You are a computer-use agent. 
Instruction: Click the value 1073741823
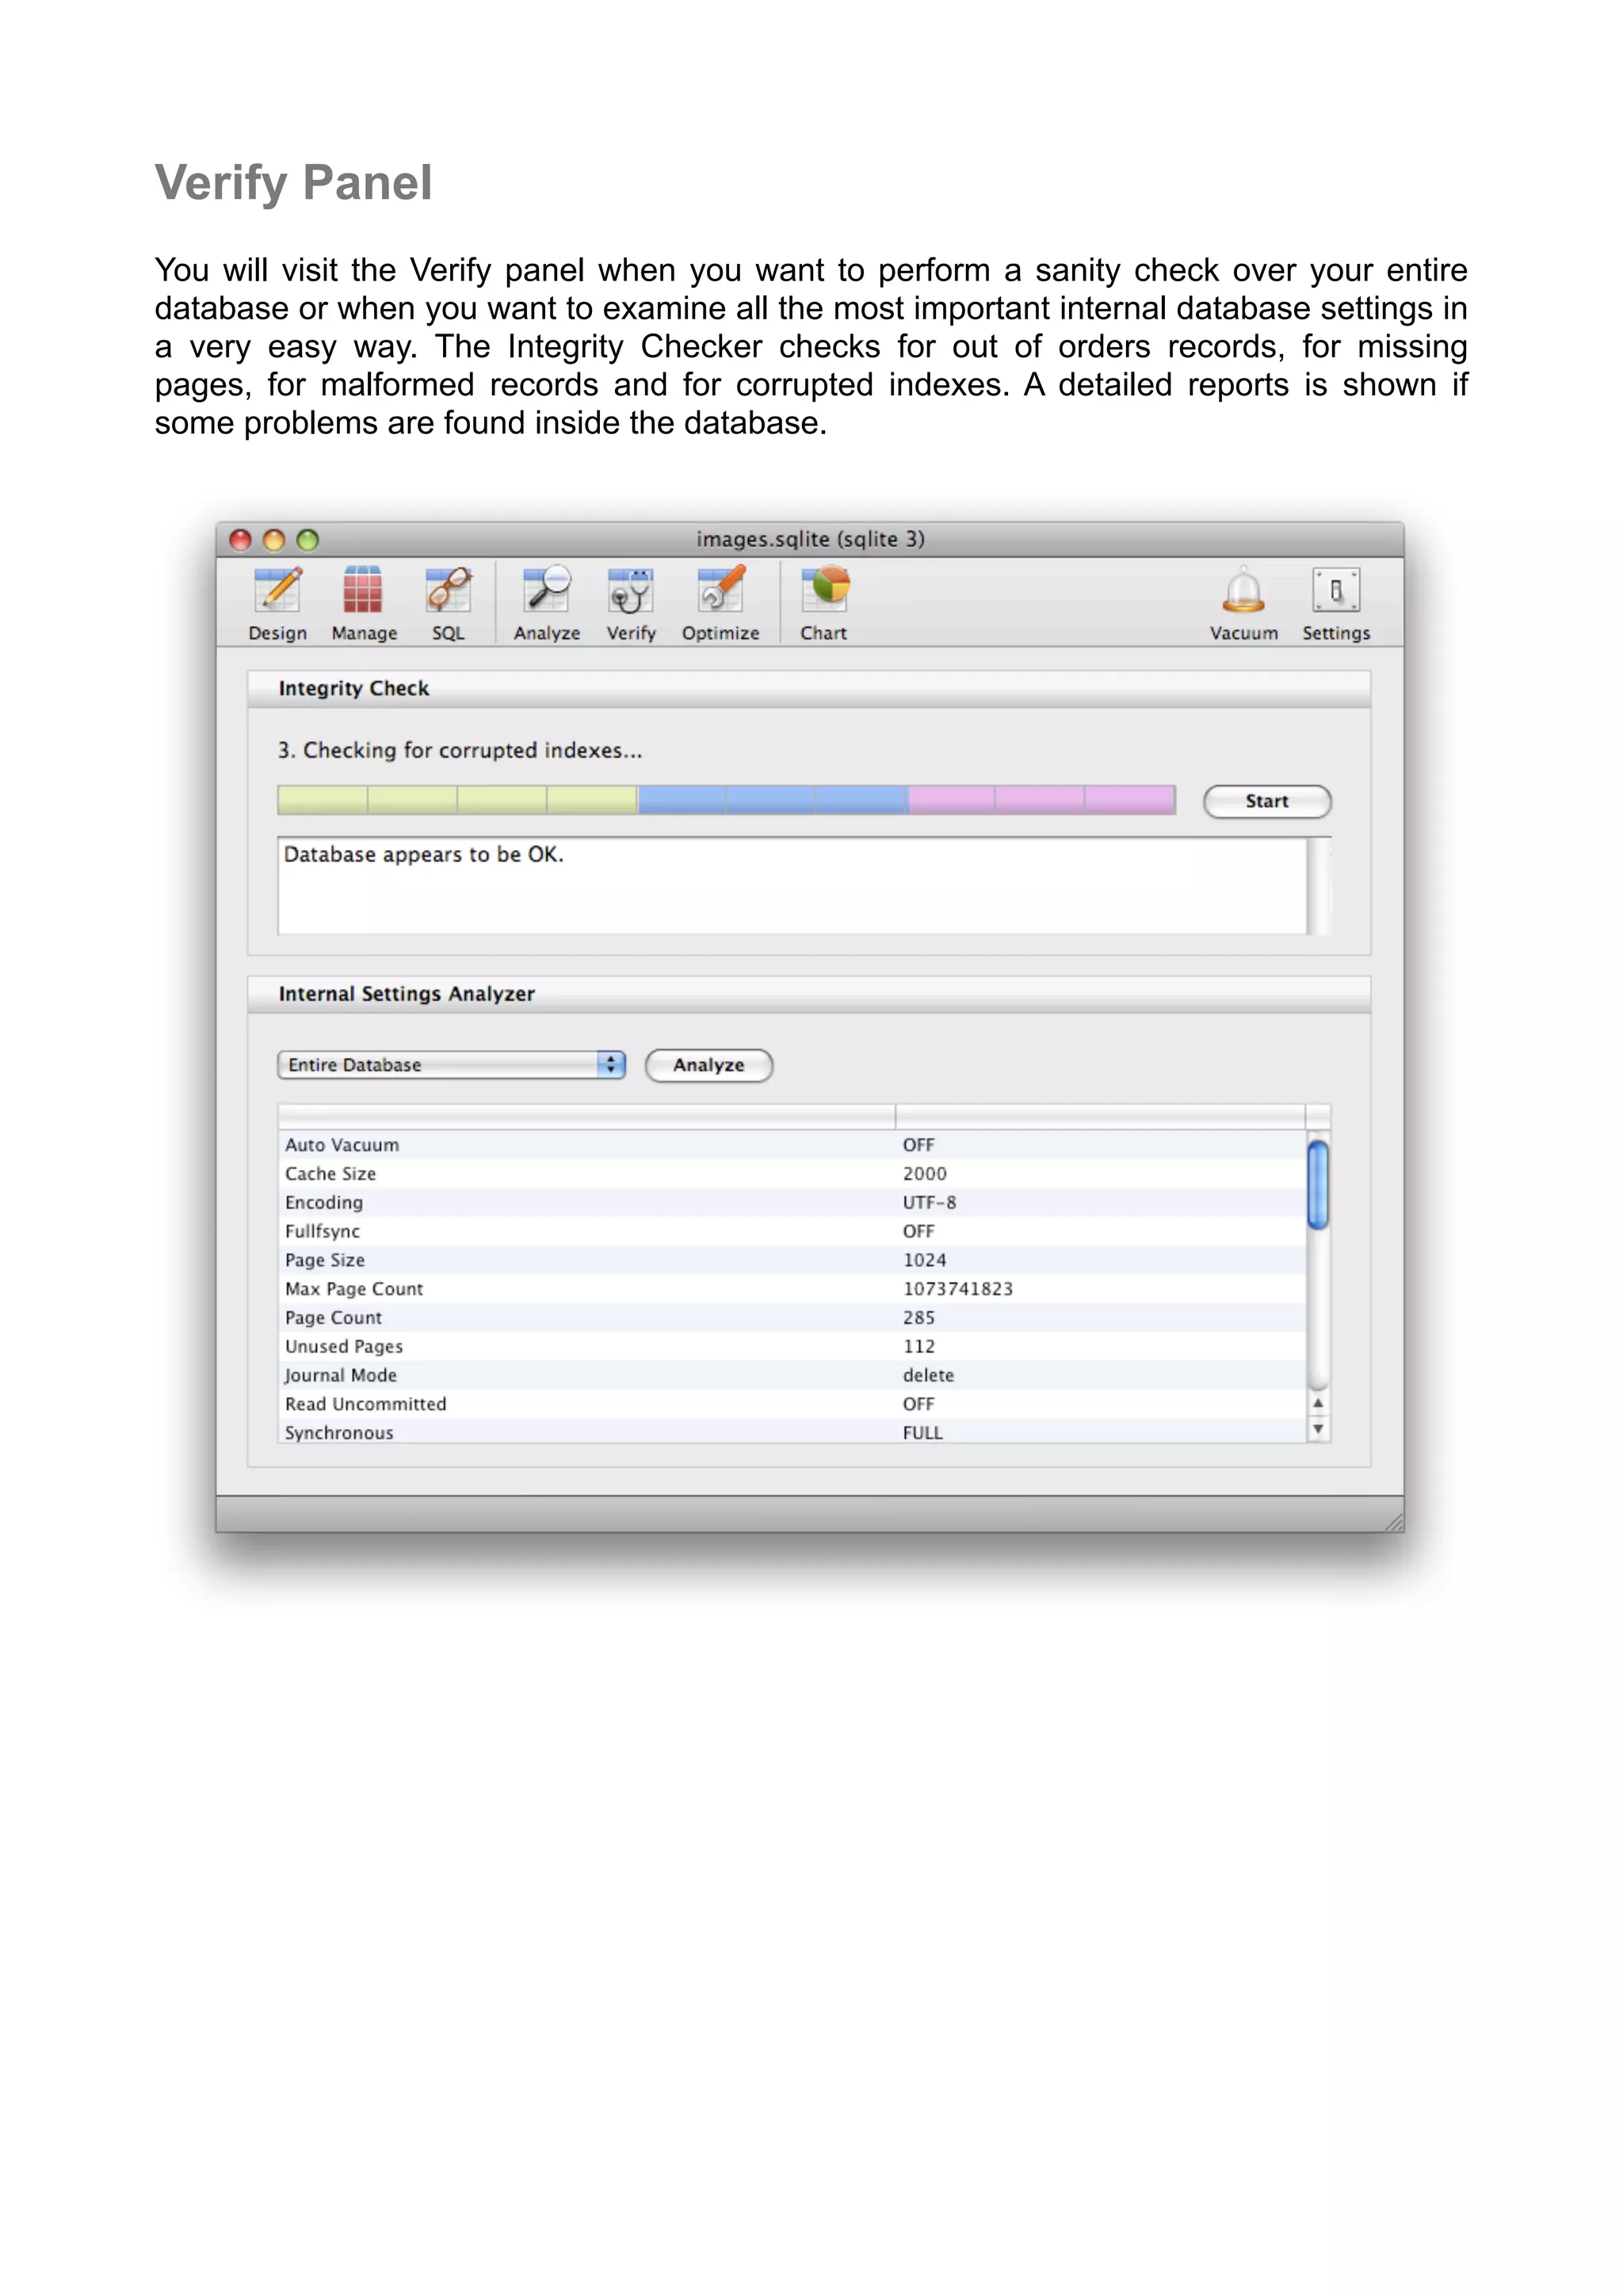(958, 1289)
